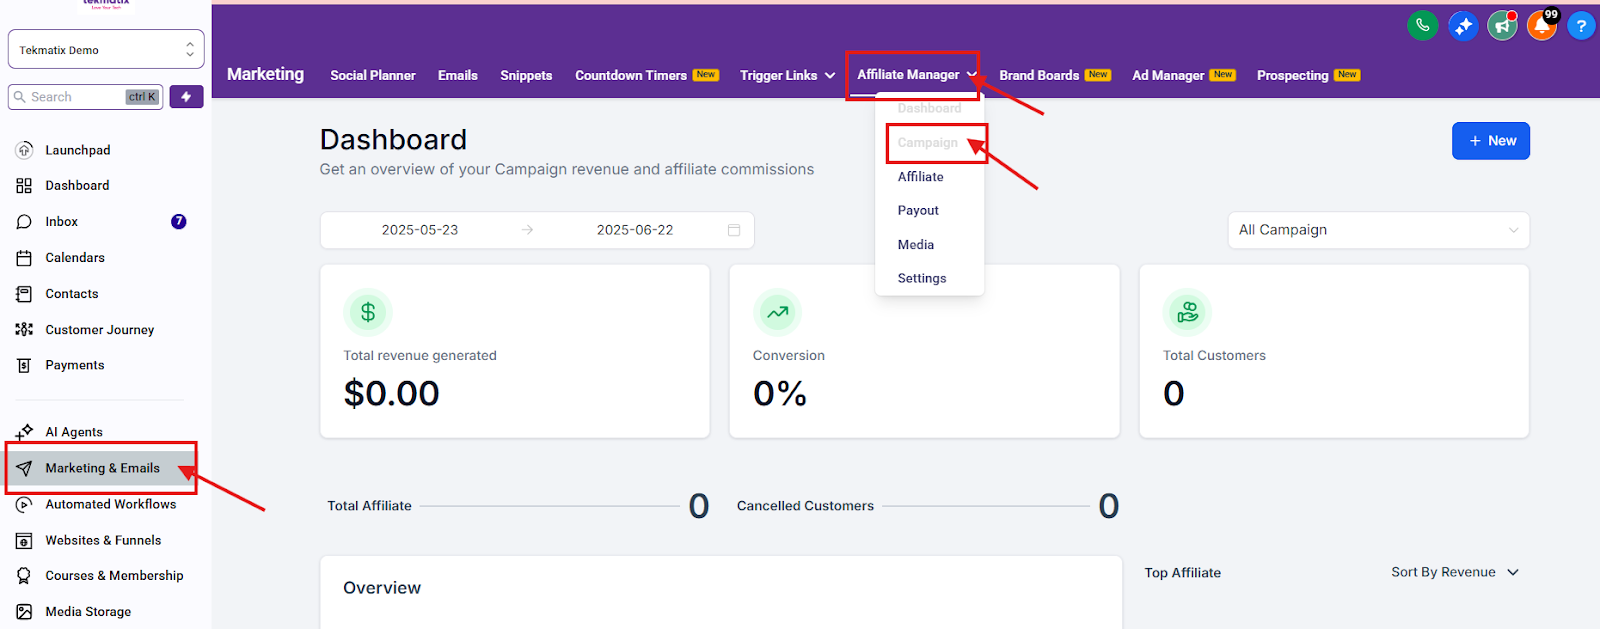The height and width of the screenshot is (629, 1600).
Task: Switch to the Snippets tab
Action: coord(526,75)
